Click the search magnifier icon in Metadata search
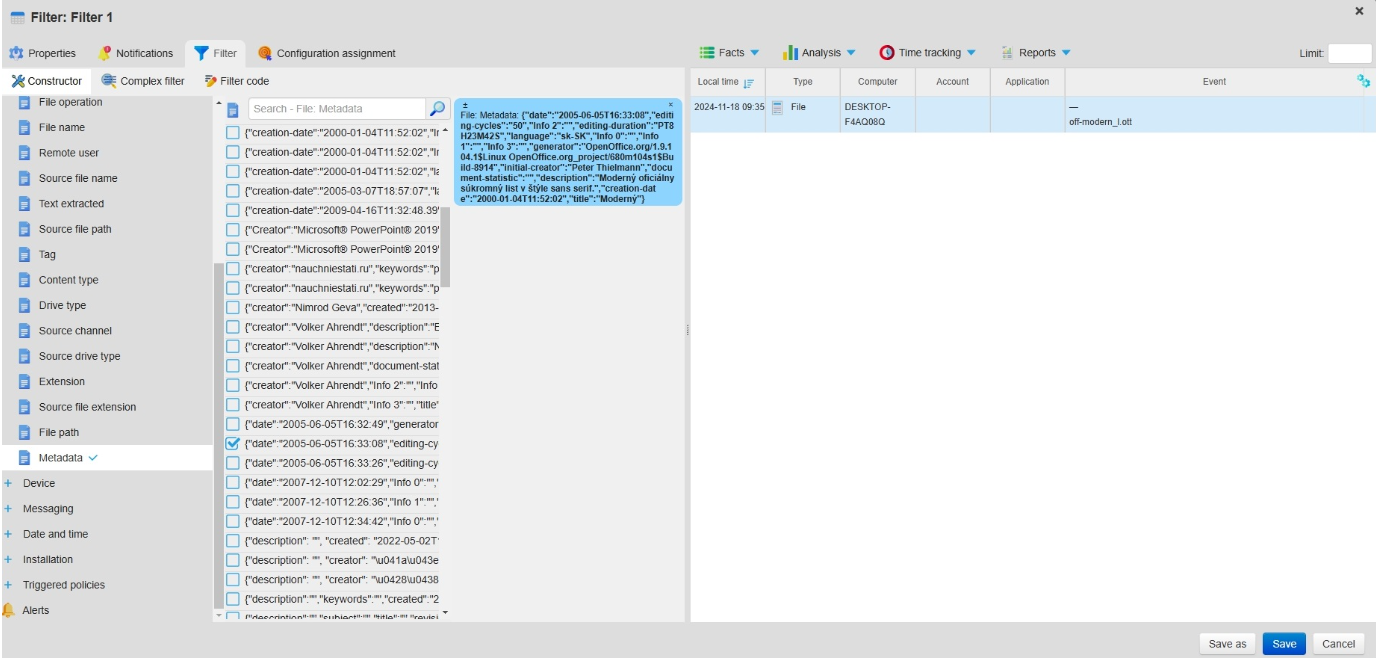 [437, 108]
